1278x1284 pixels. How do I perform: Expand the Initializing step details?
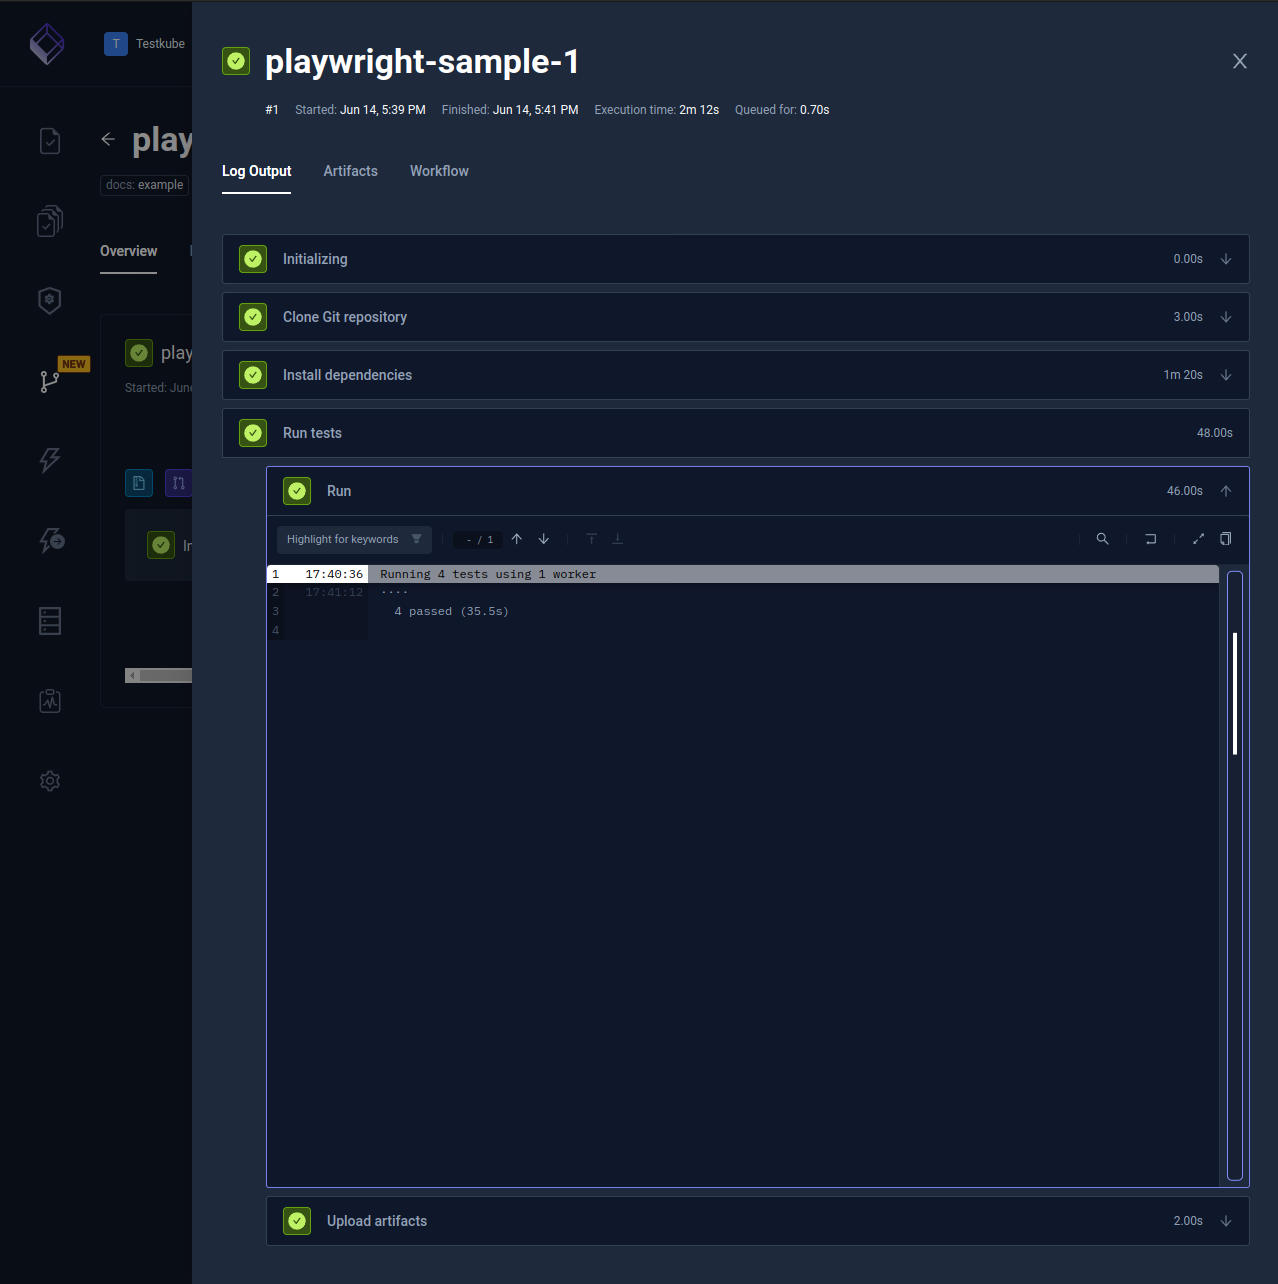1226,259
